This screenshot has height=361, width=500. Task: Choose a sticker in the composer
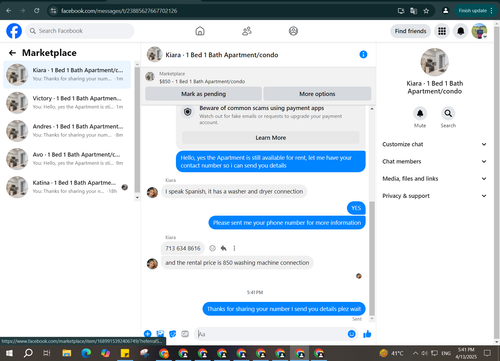(173, 334)
